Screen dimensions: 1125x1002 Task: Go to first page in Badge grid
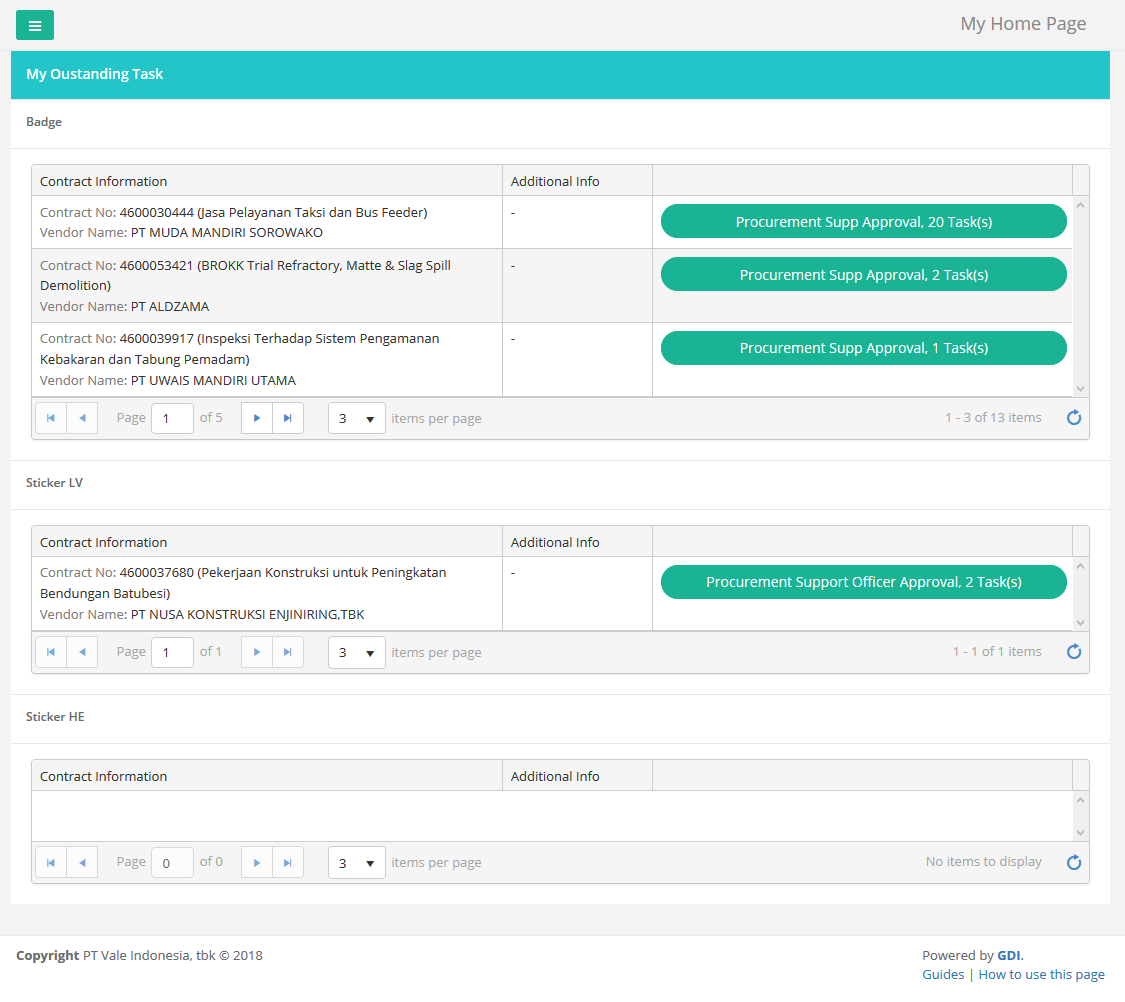[x=51, y=418]
